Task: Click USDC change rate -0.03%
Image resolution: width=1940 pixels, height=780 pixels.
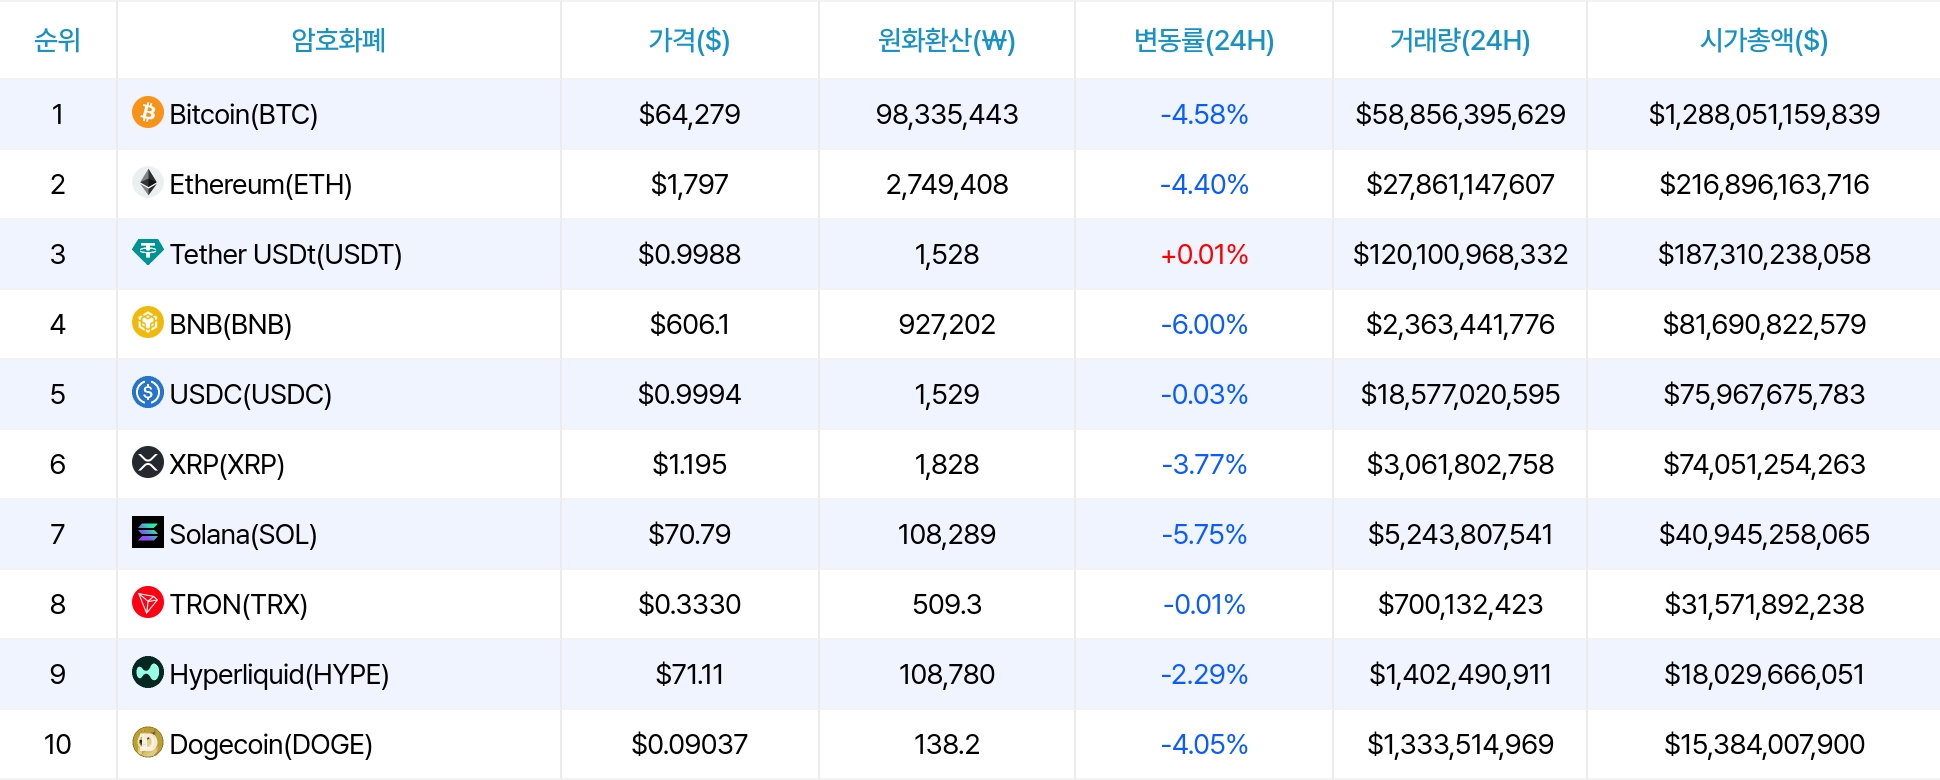Action: tap(1204, 394)
